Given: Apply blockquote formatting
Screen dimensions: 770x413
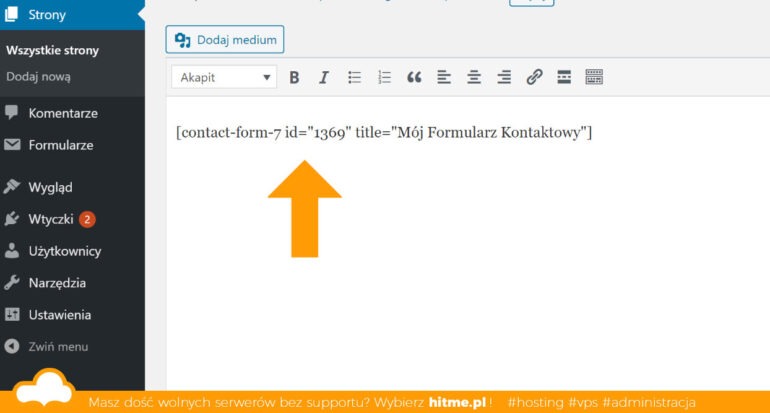Looking at the screenshot, I should 414,77.
